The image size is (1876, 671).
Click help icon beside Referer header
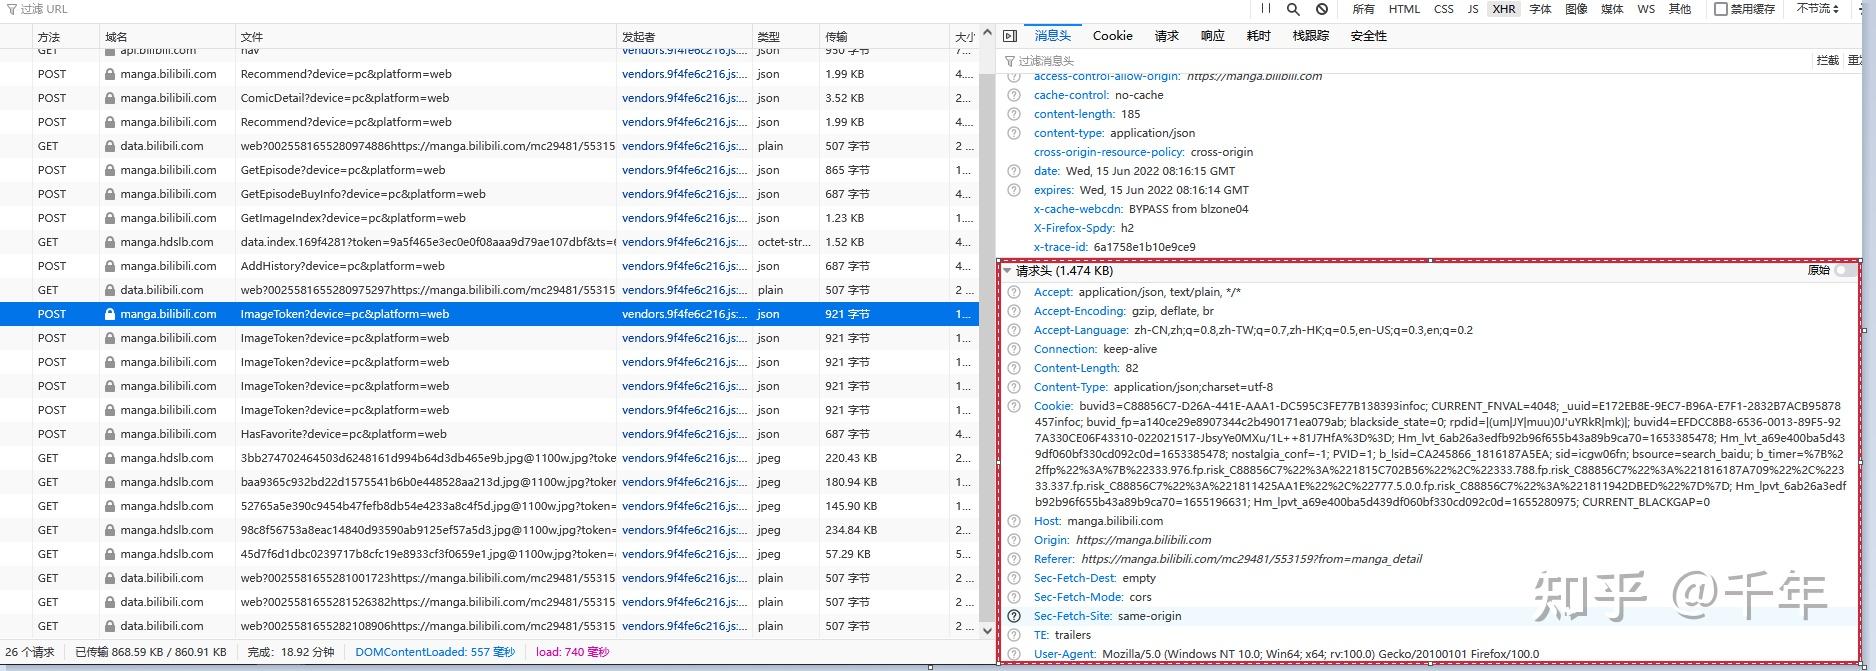tap(1014, 559)
